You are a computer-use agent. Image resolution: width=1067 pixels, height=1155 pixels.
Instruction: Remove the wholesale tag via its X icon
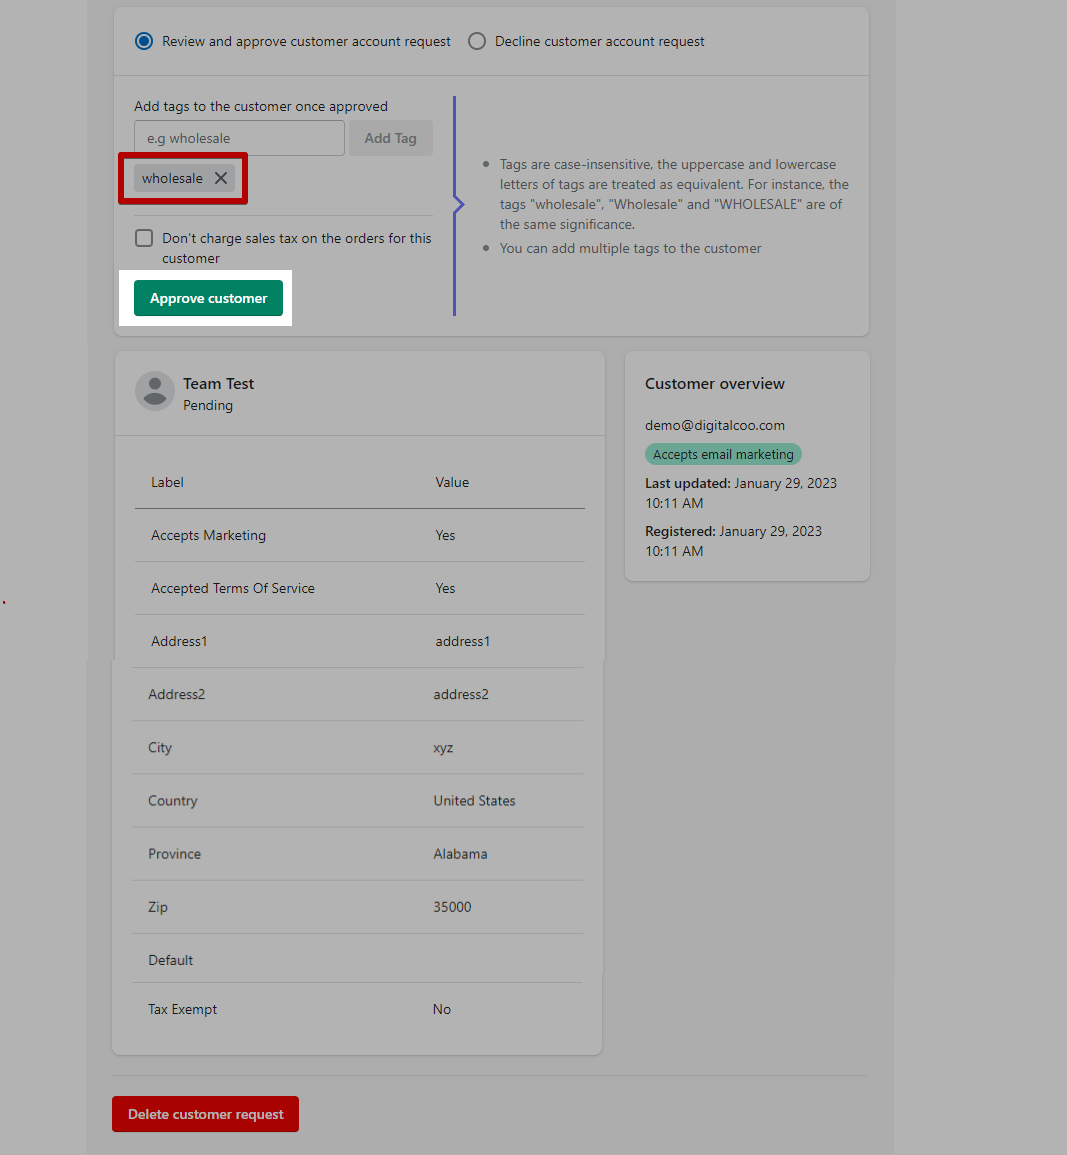221,178
